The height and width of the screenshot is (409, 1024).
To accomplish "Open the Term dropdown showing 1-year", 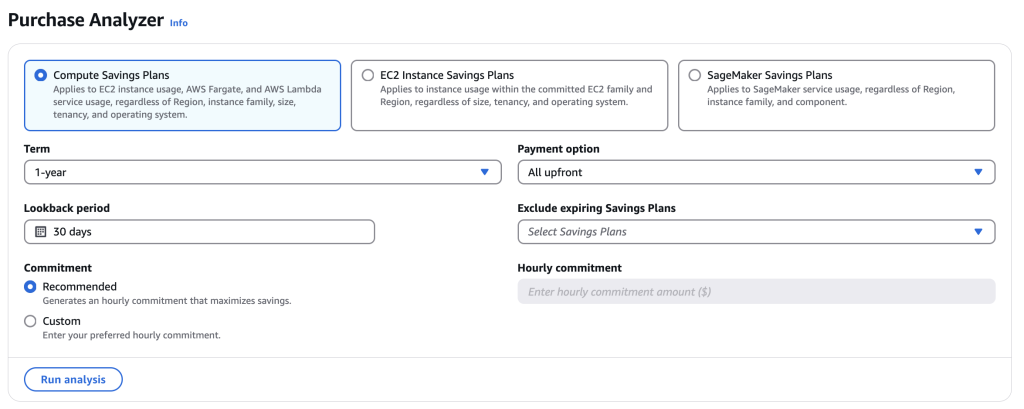I will [x=263, y=172].
